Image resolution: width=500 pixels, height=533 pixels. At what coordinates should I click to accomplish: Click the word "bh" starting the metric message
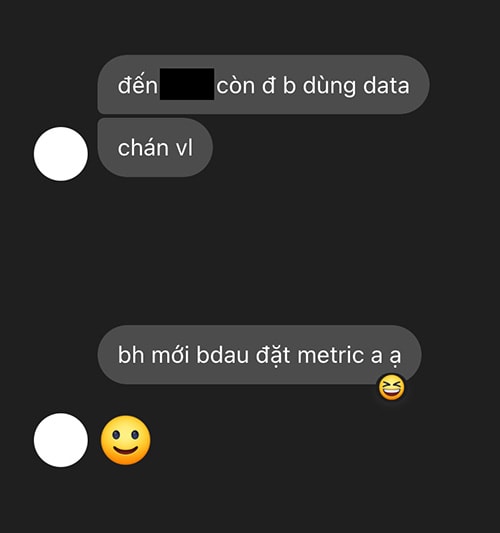[x=131, y=355]
